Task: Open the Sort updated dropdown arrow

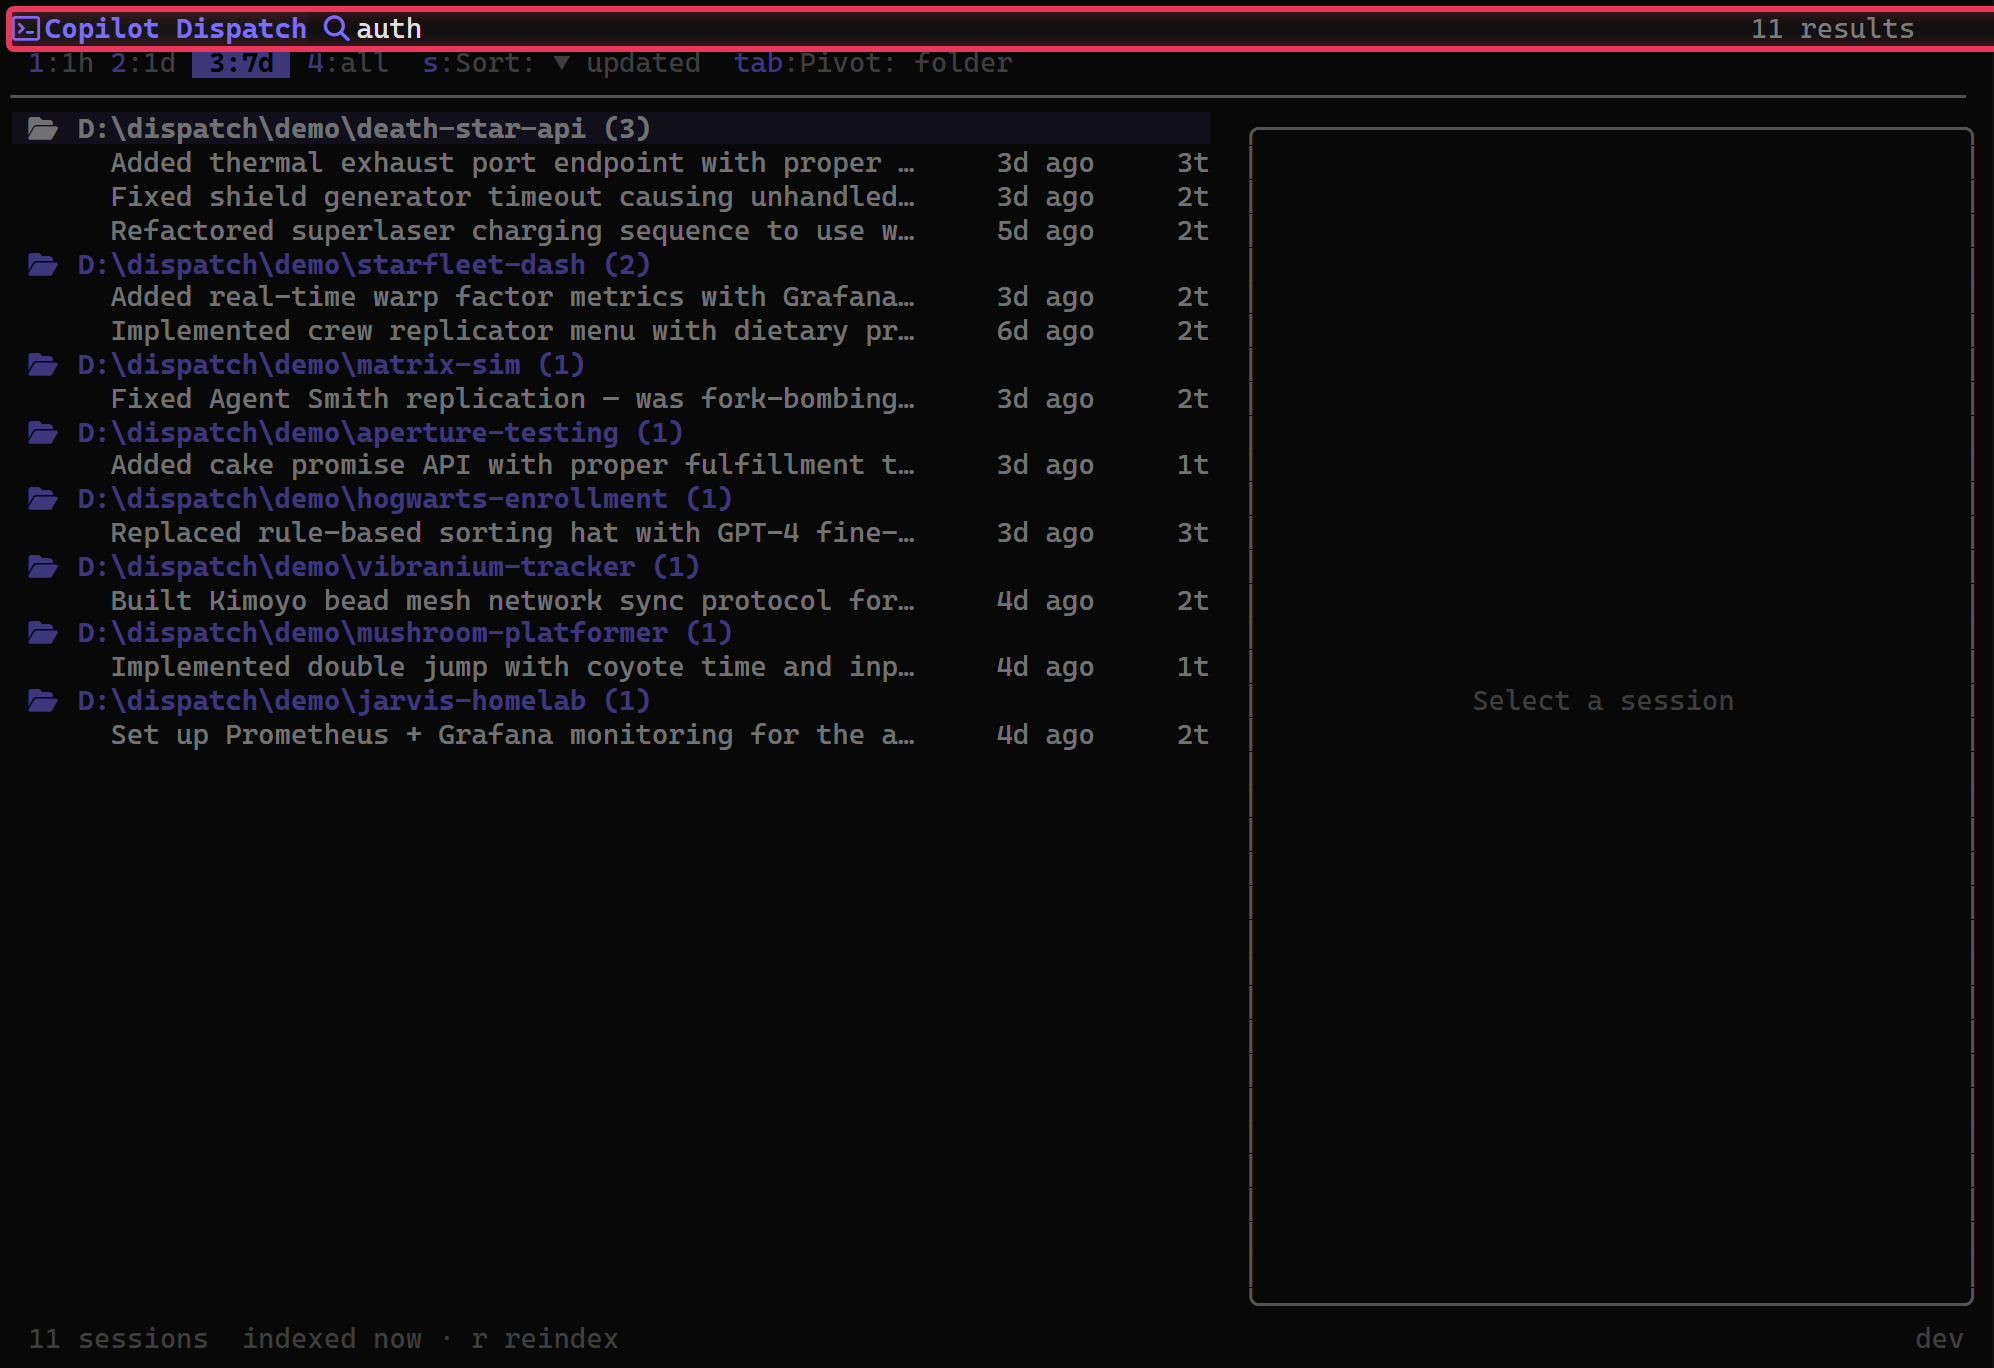Action: coord(562,64)
